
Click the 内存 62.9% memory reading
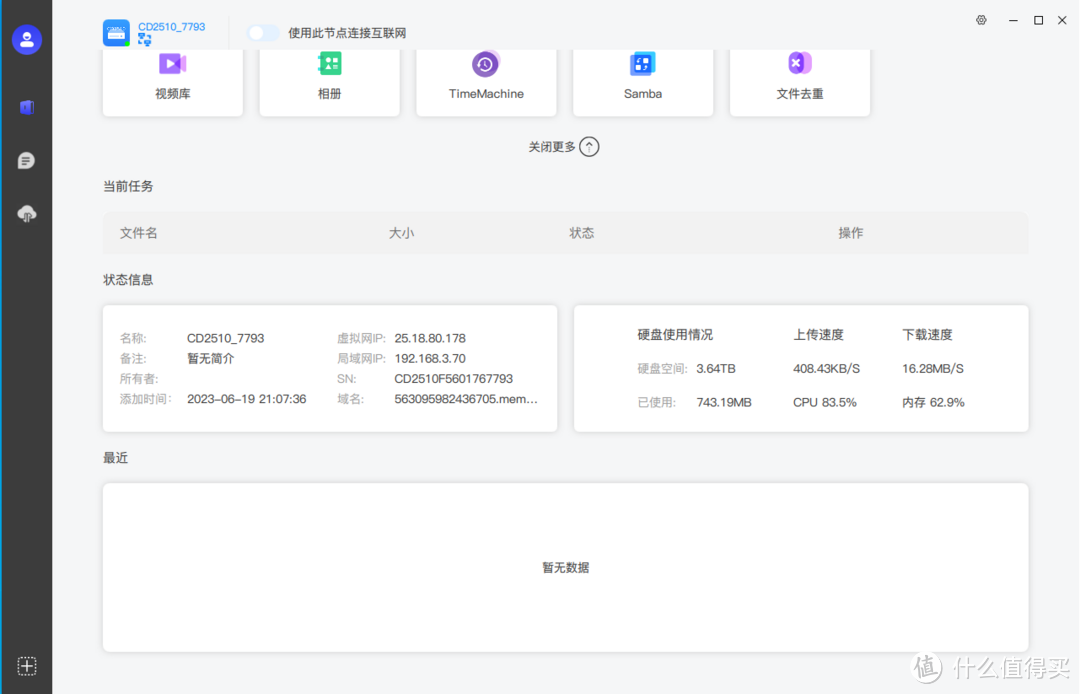(933, 402)
